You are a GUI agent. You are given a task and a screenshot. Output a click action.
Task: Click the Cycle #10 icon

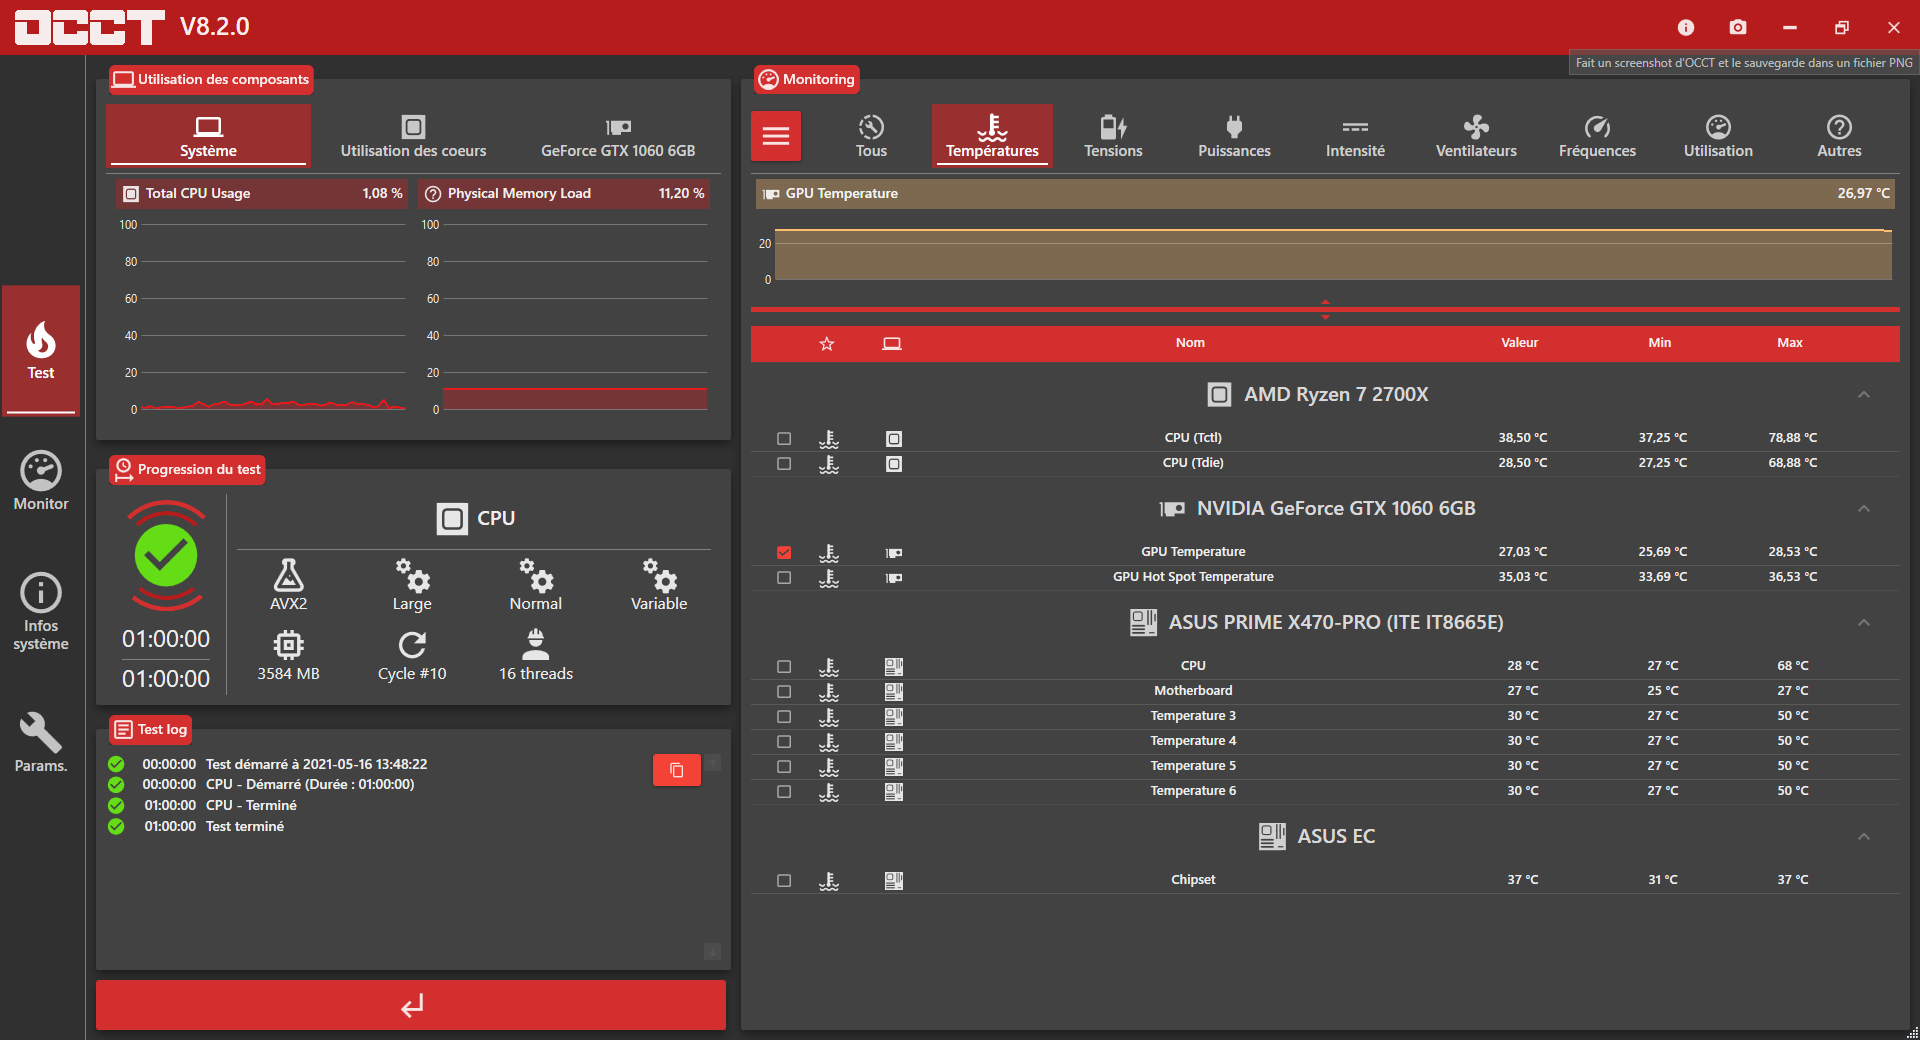coord(412,645)
